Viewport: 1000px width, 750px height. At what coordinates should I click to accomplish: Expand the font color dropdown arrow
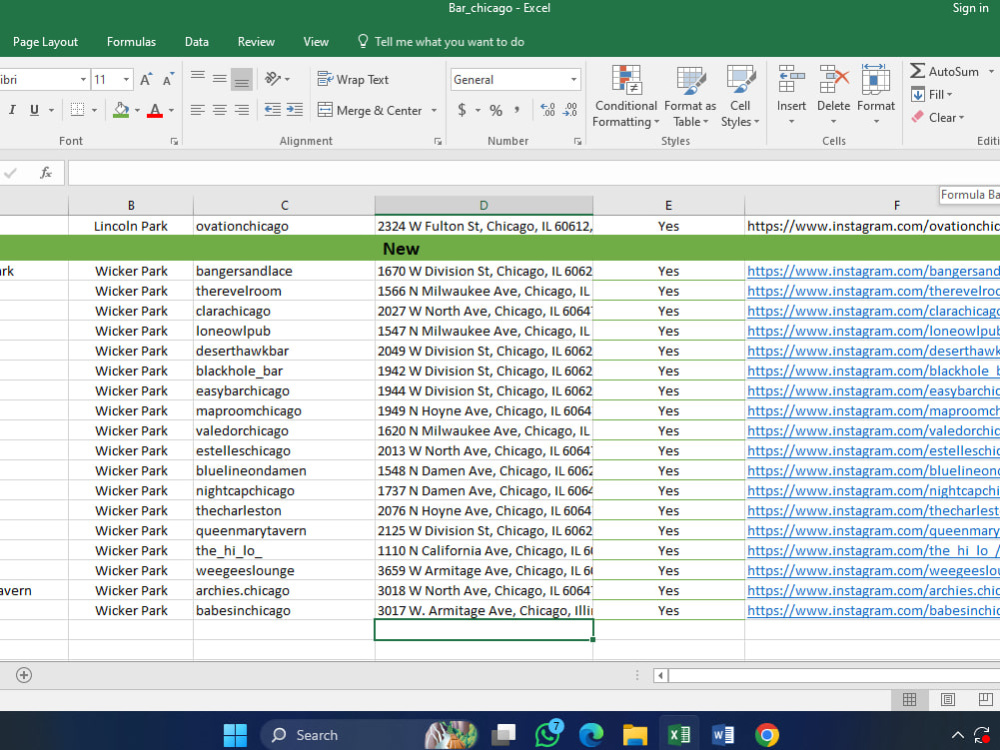coord(171,110)
